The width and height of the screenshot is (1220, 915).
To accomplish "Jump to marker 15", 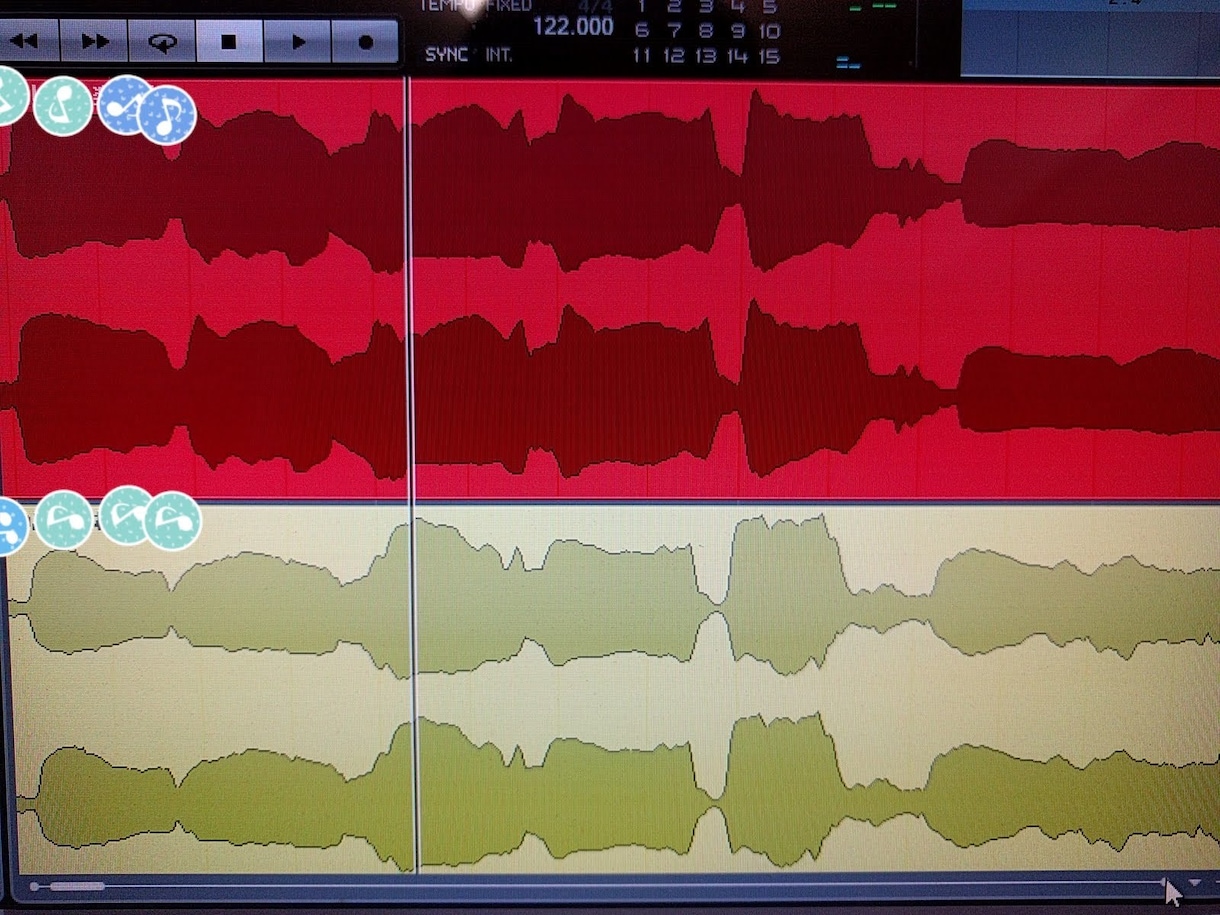I will pyautogui.click(x=768, y=56).
